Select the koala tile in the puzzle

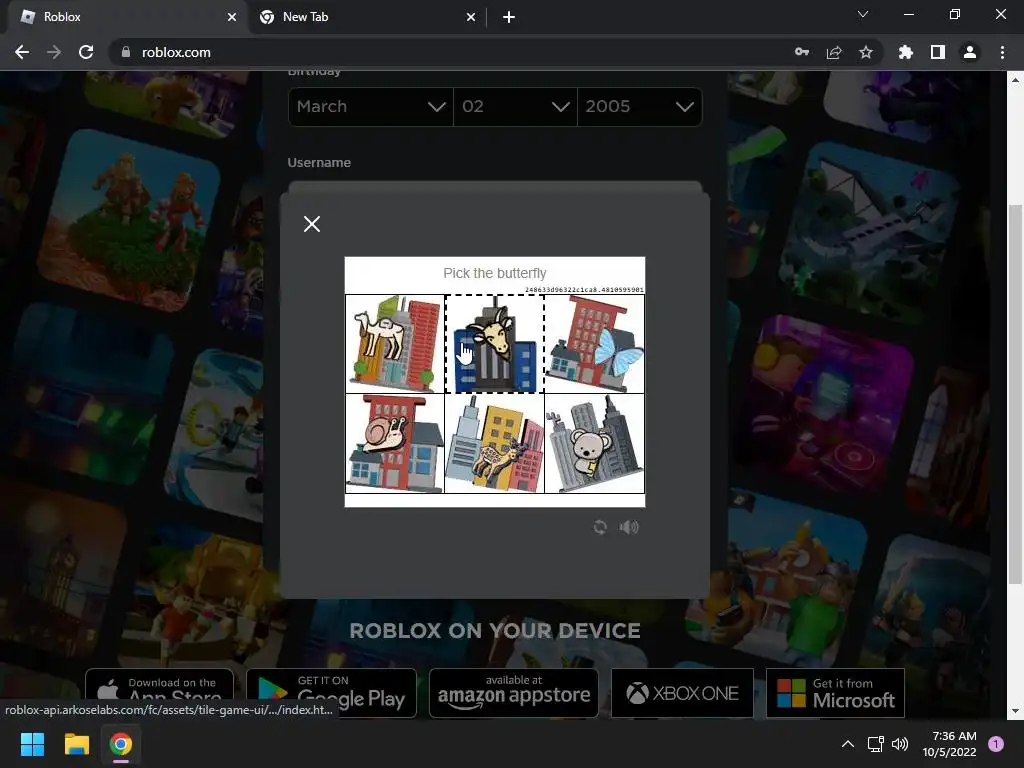[x=594, y=443]
